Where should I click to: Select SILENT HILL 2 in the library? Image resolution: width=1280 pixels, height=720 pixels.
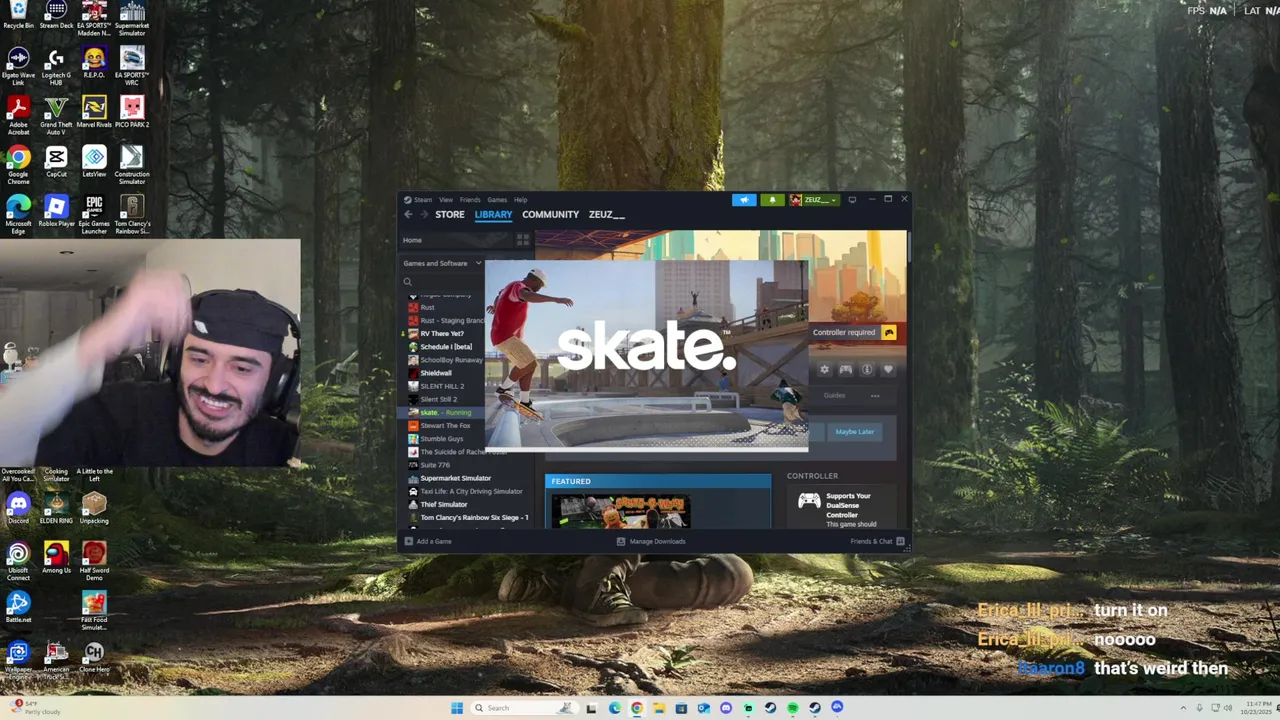tap(436, 386)
